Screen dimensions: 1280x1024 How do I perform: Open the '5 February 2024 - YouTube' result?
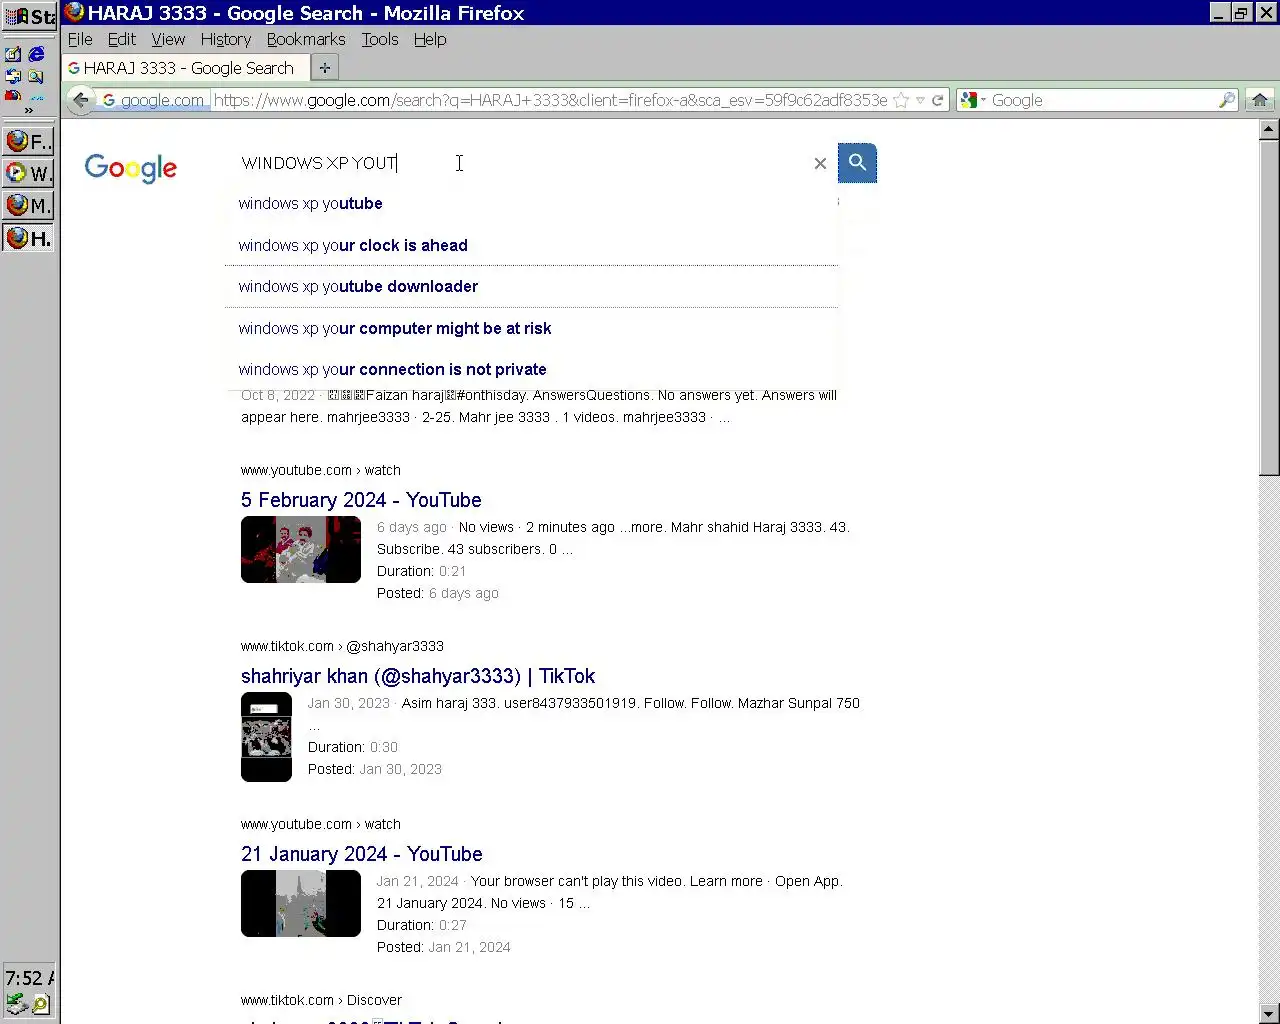pos(361,500)
